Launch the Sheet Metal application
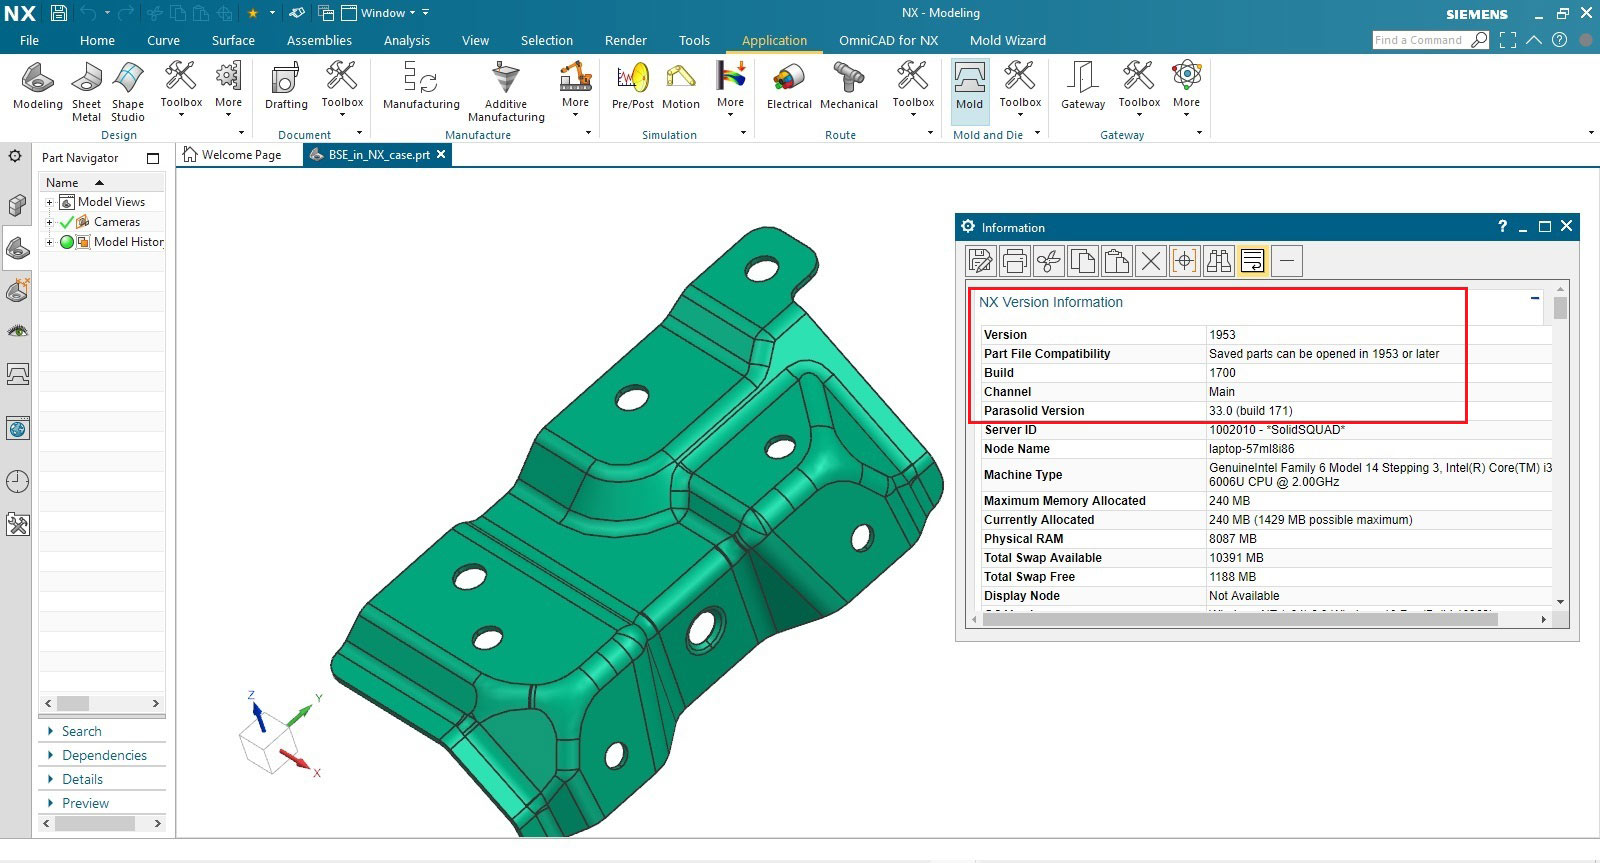This screenshot has width=1600, height=863. [x=86, y=92]
